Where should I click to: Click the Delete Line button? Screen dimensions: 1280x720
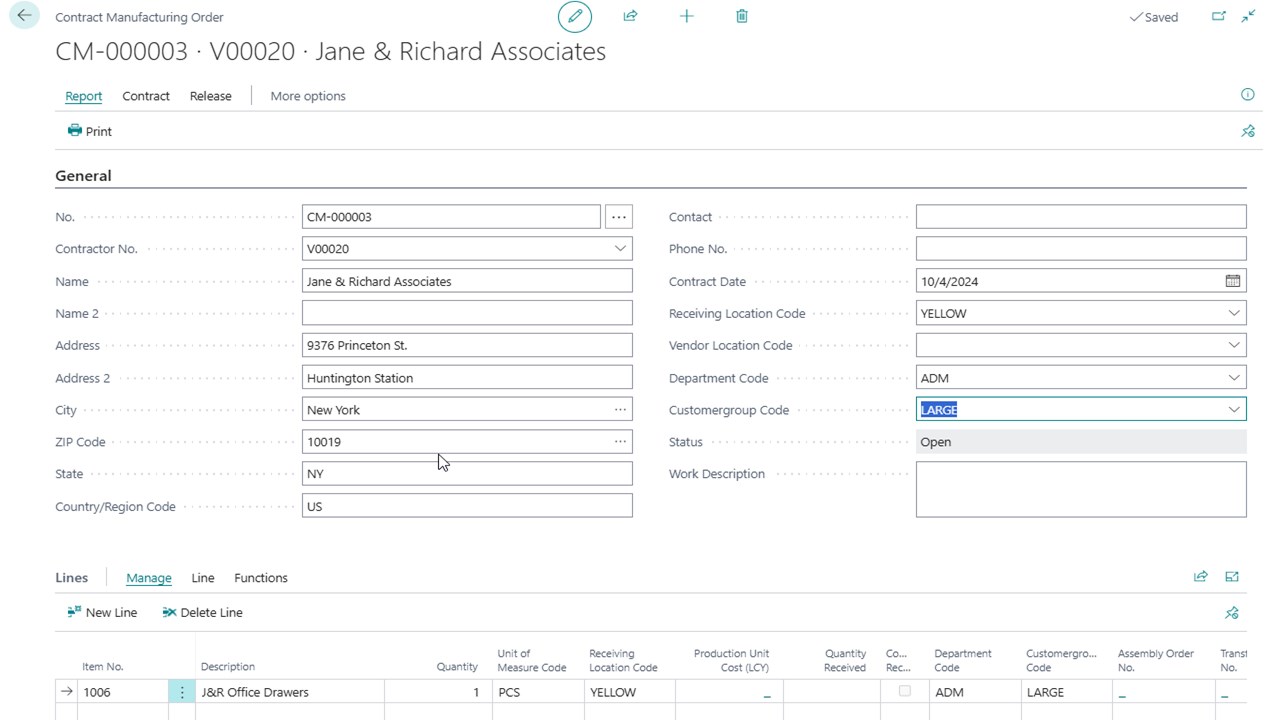(202, 612)
